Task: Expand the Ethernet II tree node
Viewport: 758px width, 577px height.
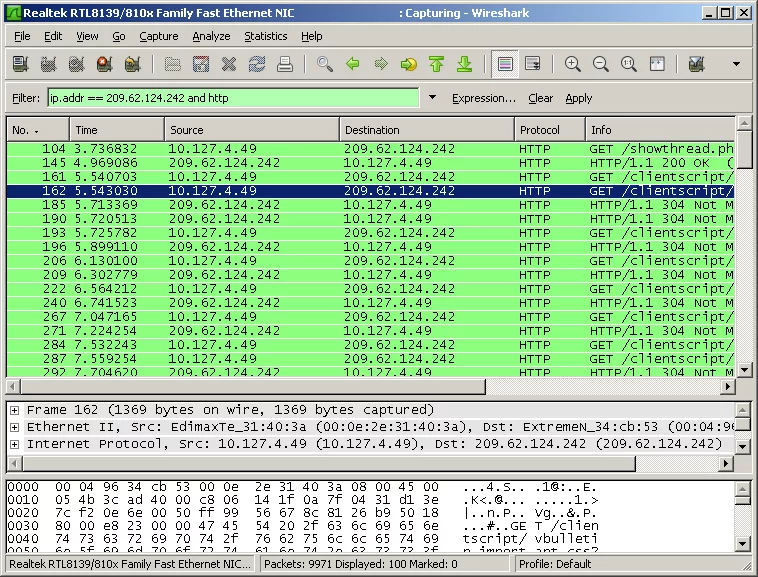Action: pos(15,427)
